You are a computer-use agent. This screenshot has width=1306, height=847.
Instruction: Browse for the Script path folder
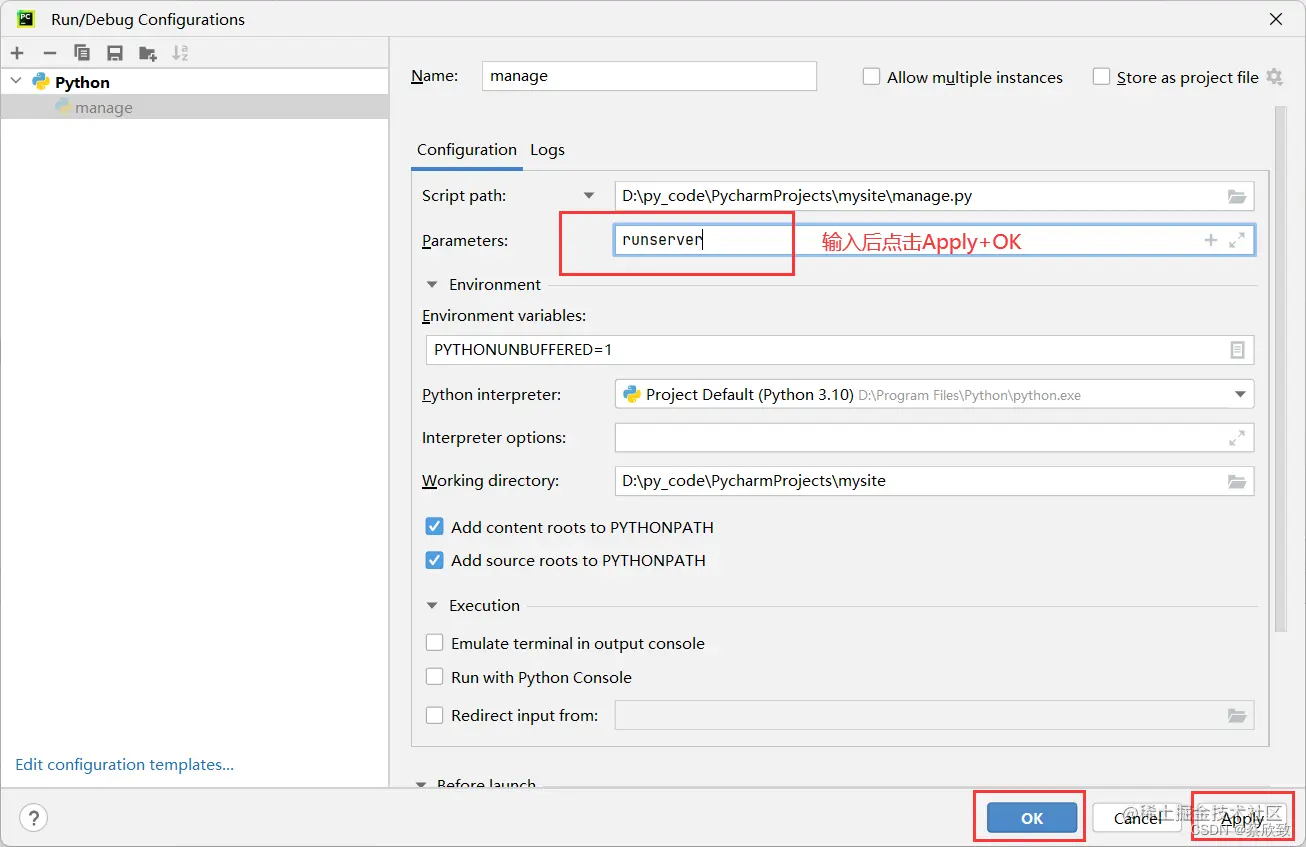[1237, 197]
